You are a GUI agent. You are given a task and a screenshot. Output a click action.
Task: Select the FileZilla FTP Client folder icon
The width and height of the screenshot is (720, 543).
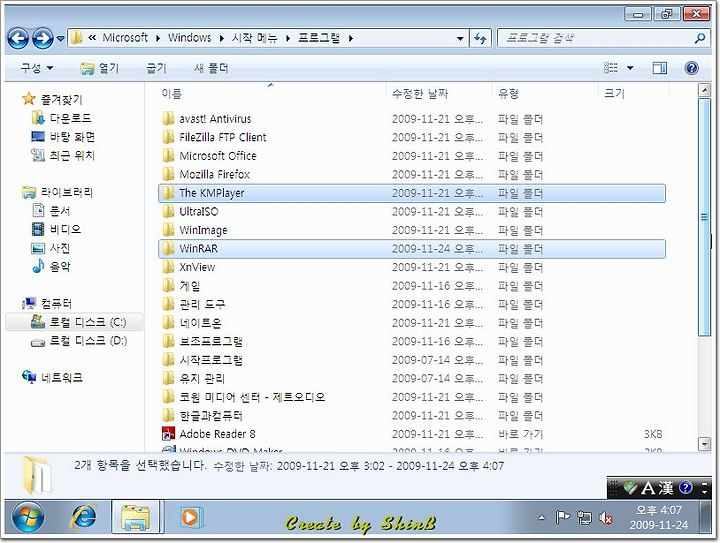click(168, 137)
